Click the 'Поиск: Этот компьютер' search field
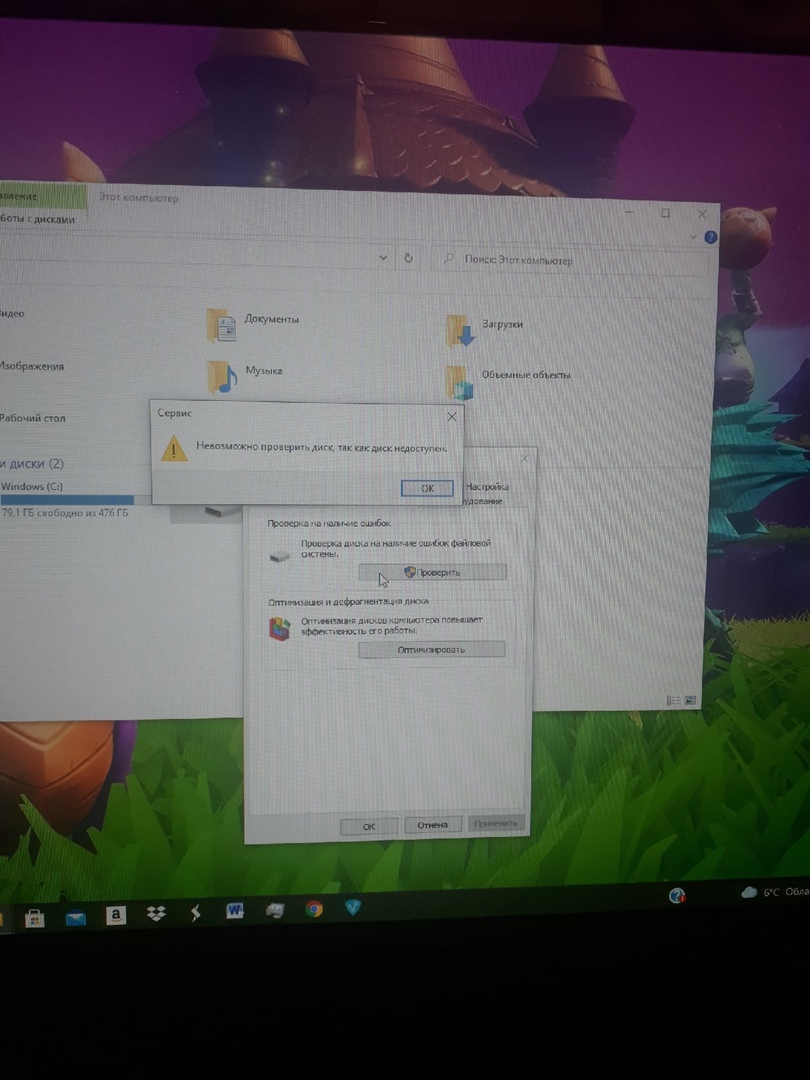810x1080 pixels. tap(569, 261)
